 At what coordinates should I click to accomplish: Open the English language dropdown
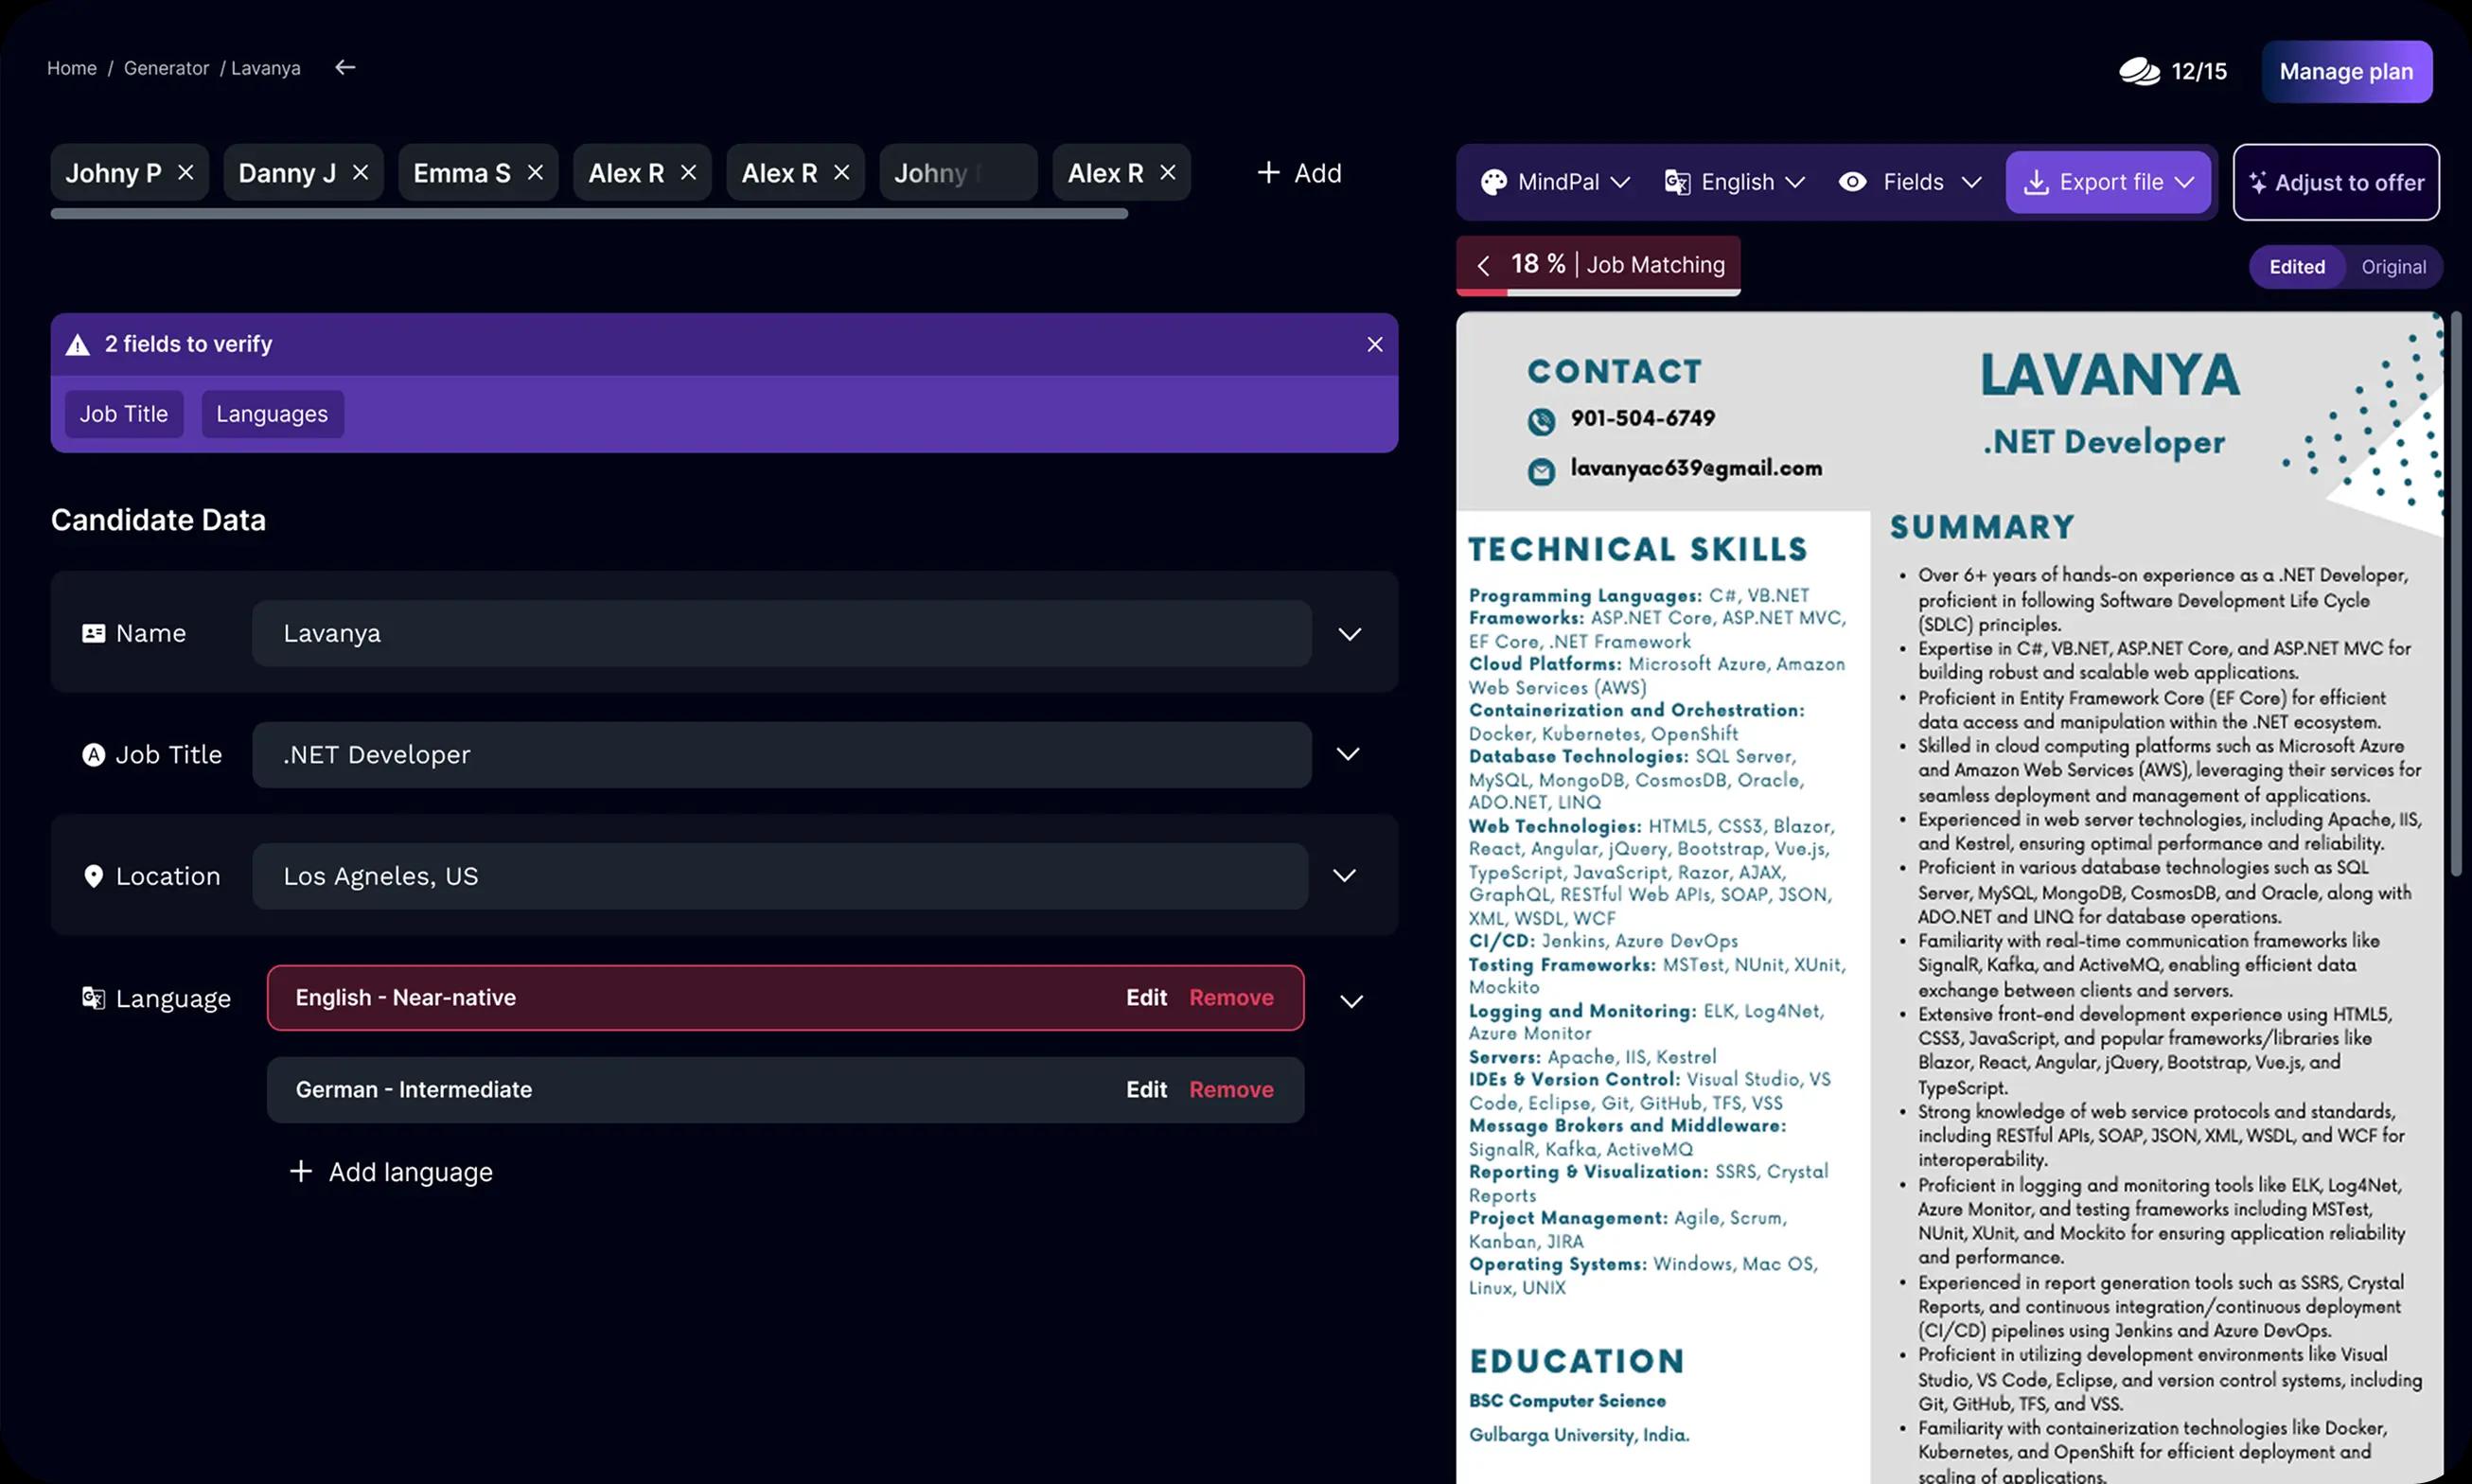pyautogui.click(x=1735, y=182)
